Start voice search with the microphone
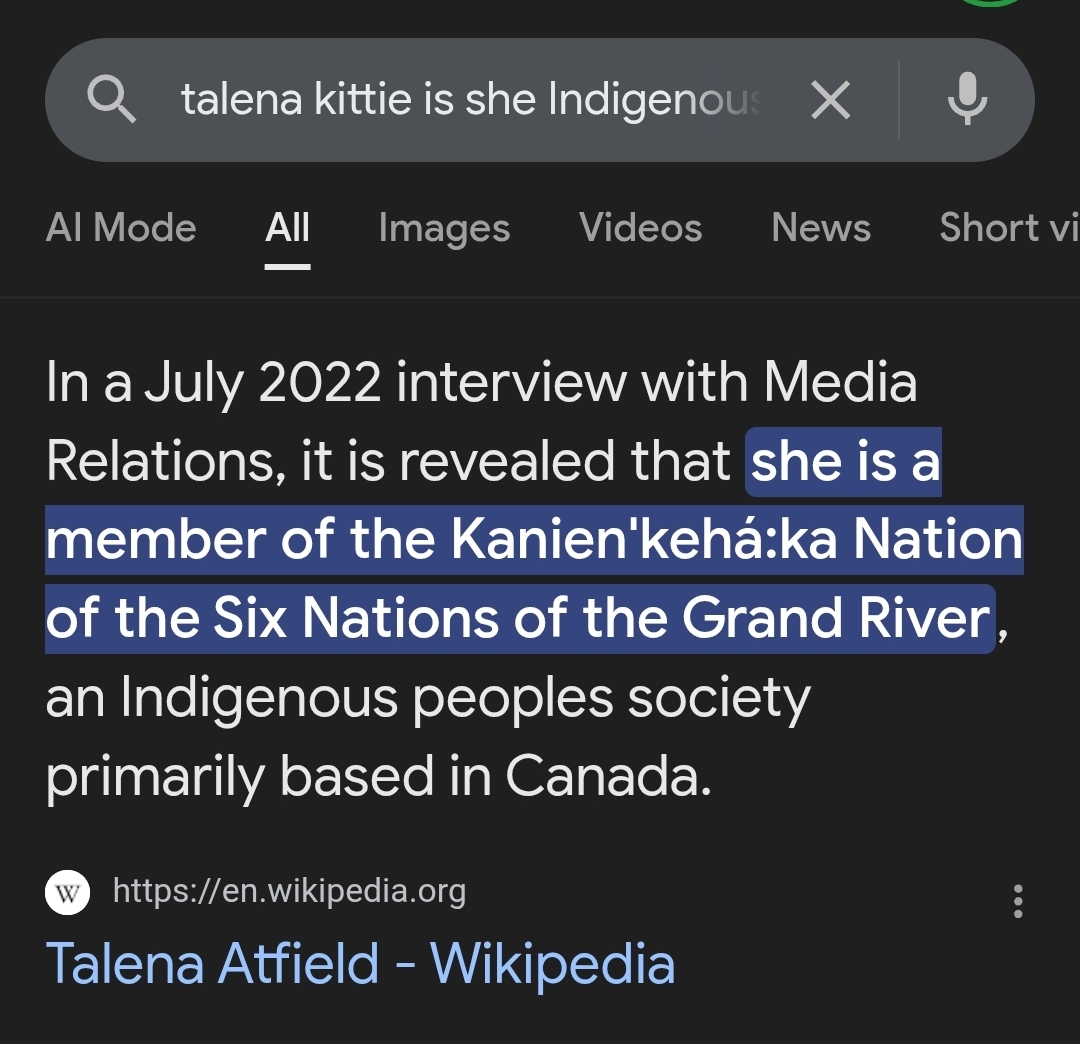The width and height of the screenshot is (1080, 1044). click(967, 100)
